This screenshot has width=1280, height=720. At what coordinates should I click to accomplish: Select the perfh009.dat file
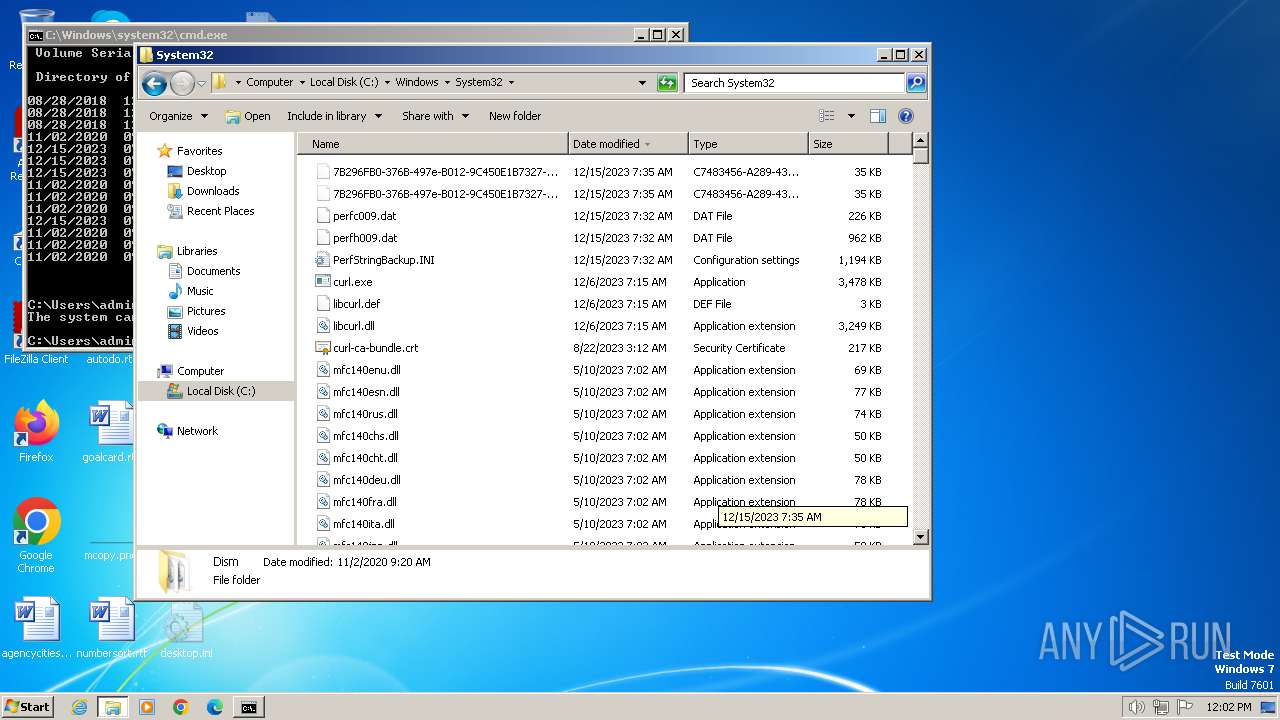point(364,238)
